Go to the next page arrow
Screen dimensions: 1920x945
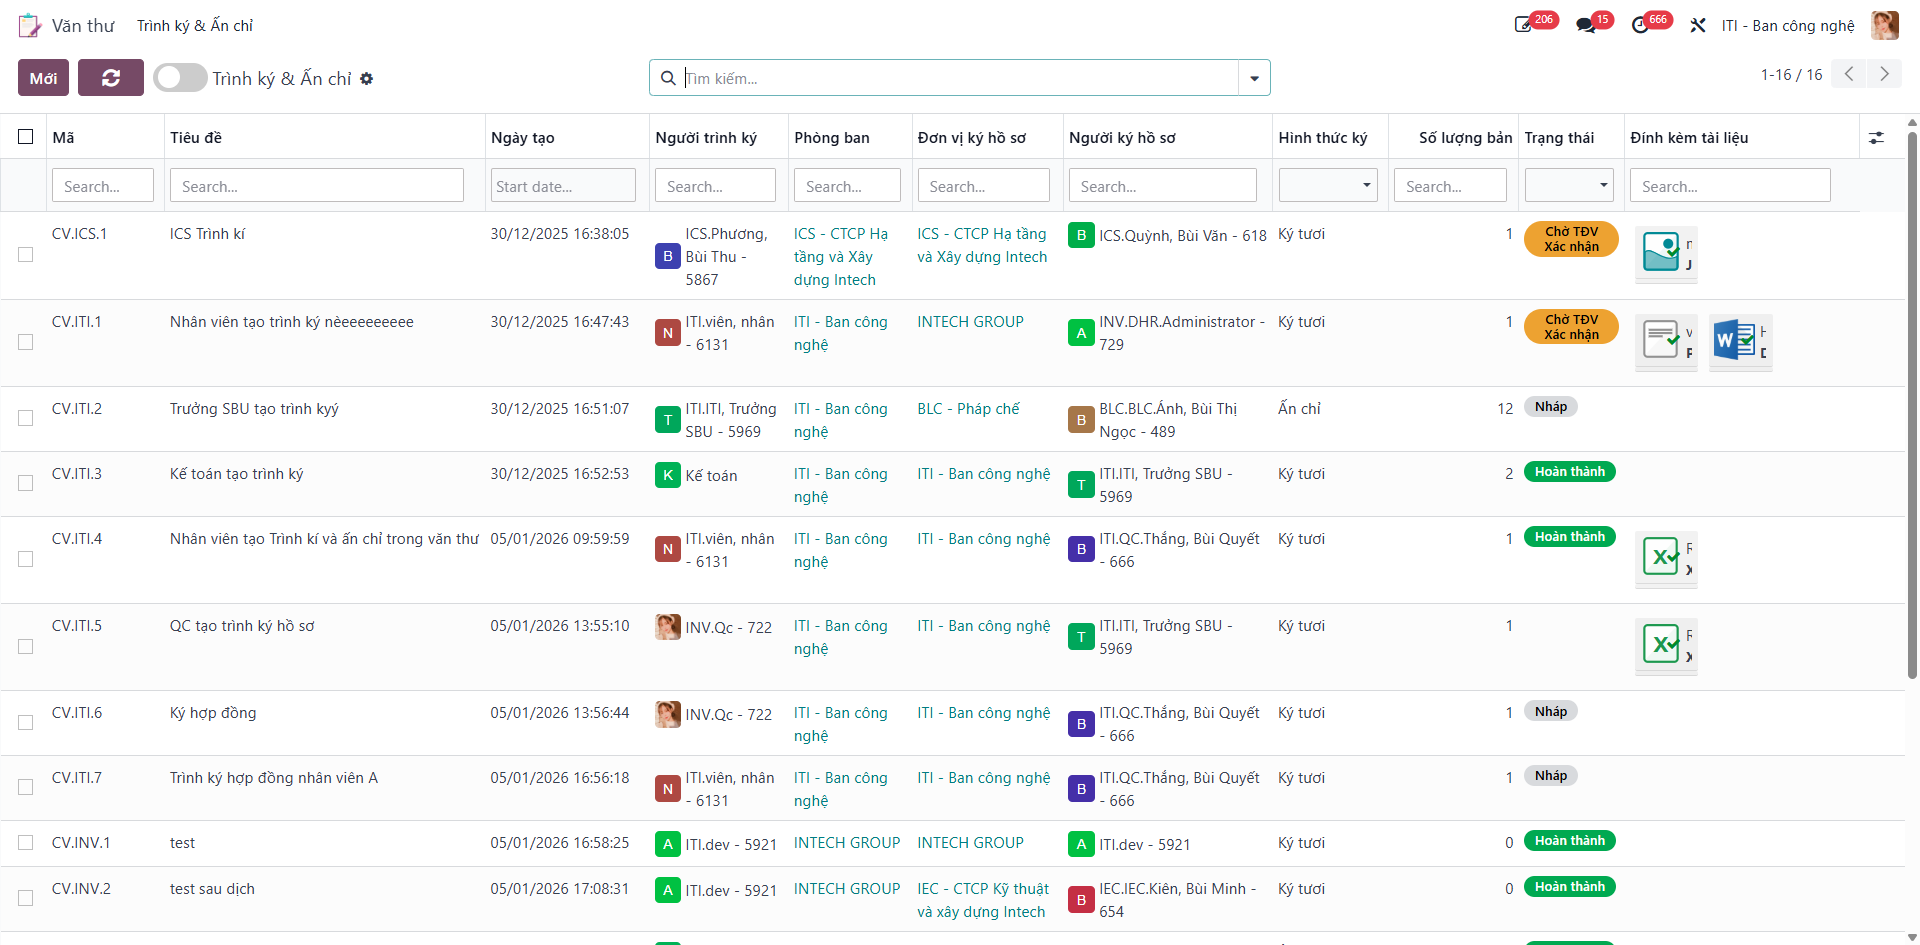(1884, 74)
